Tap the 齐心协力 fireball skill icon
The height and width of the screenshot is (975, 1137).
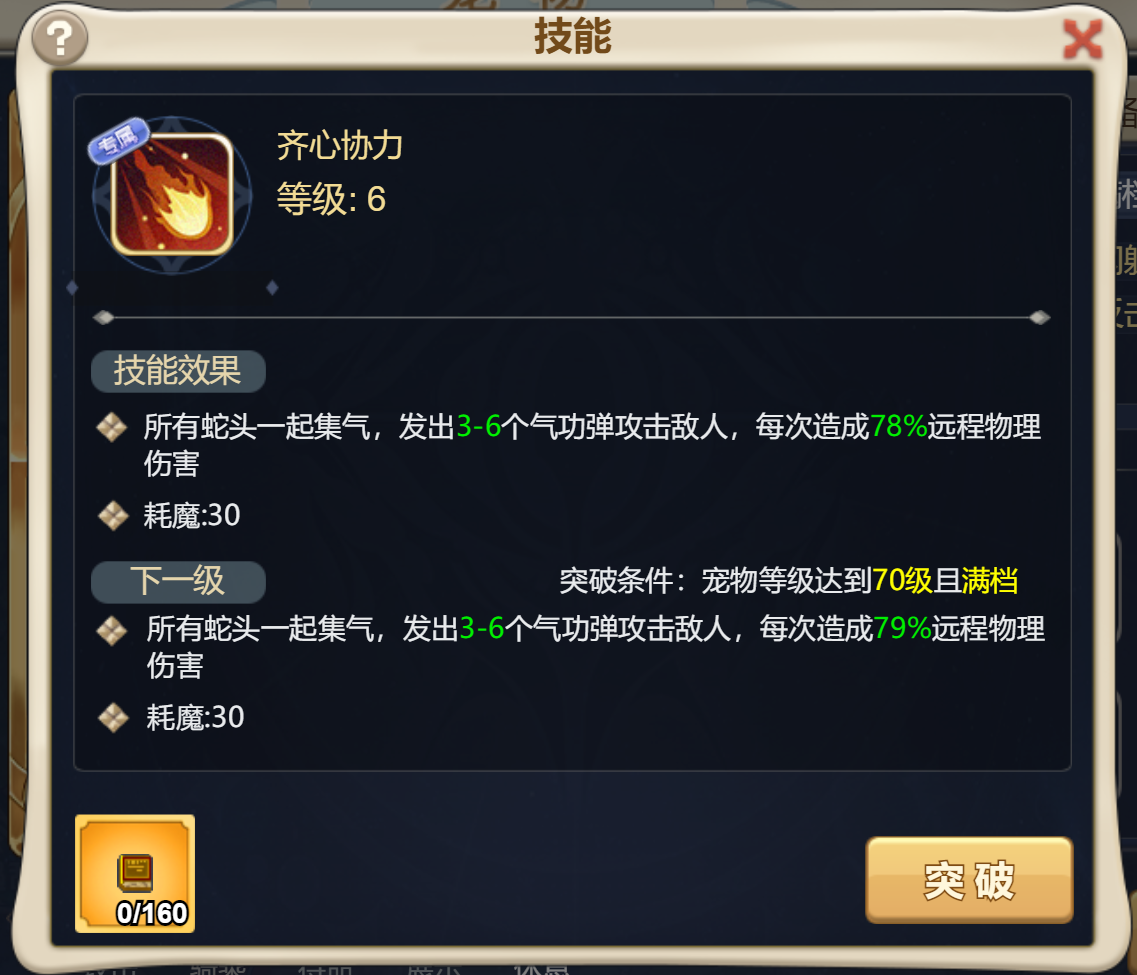point(172,196)
